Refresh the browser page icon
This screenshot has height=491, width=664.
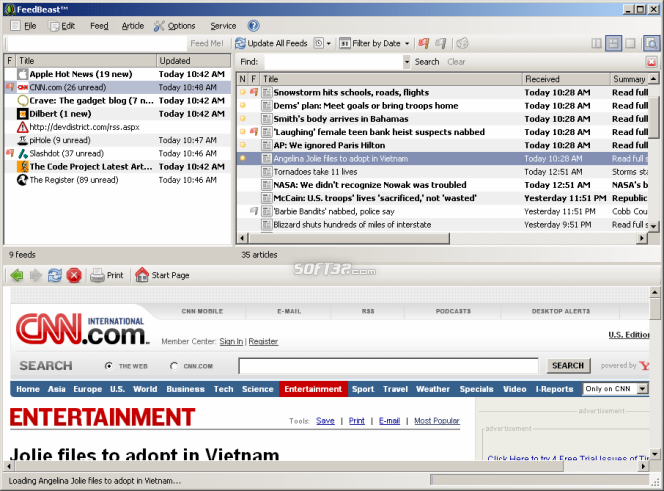55,275
